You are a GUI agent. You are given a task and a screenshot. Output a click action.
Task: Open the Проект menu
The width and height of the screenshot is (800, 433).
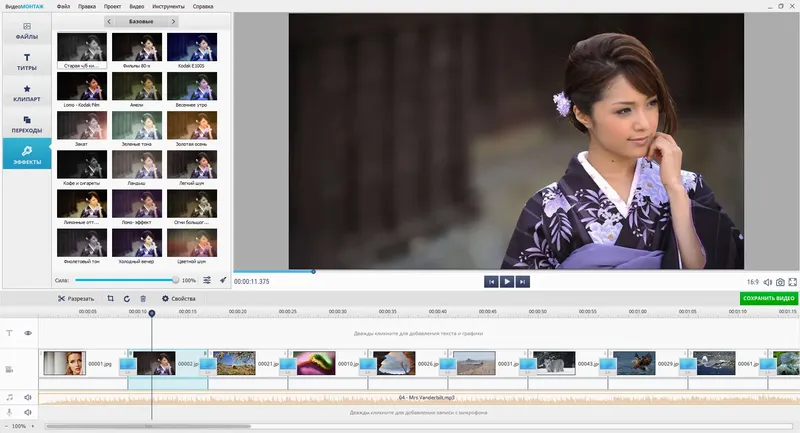click(x=112, y=7)
